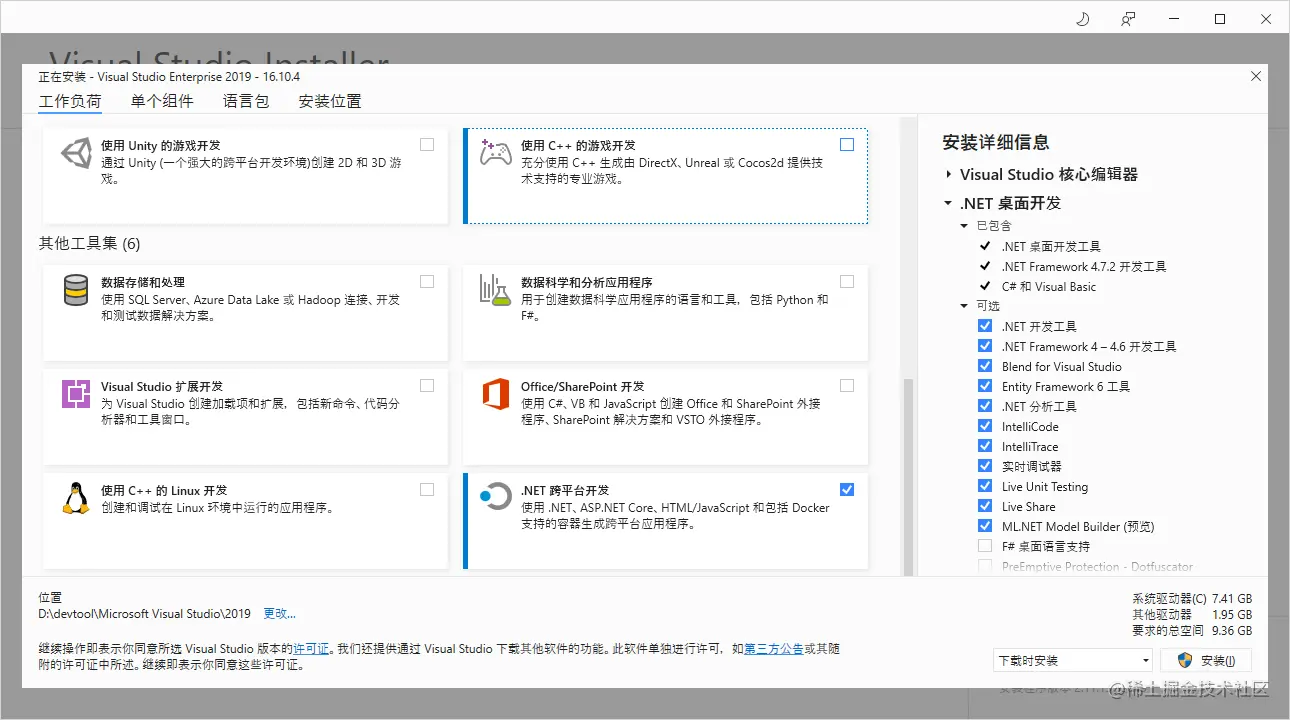Uncheck Blend for Visual Studio option
1290x720 pixels.
pos(984,366)
